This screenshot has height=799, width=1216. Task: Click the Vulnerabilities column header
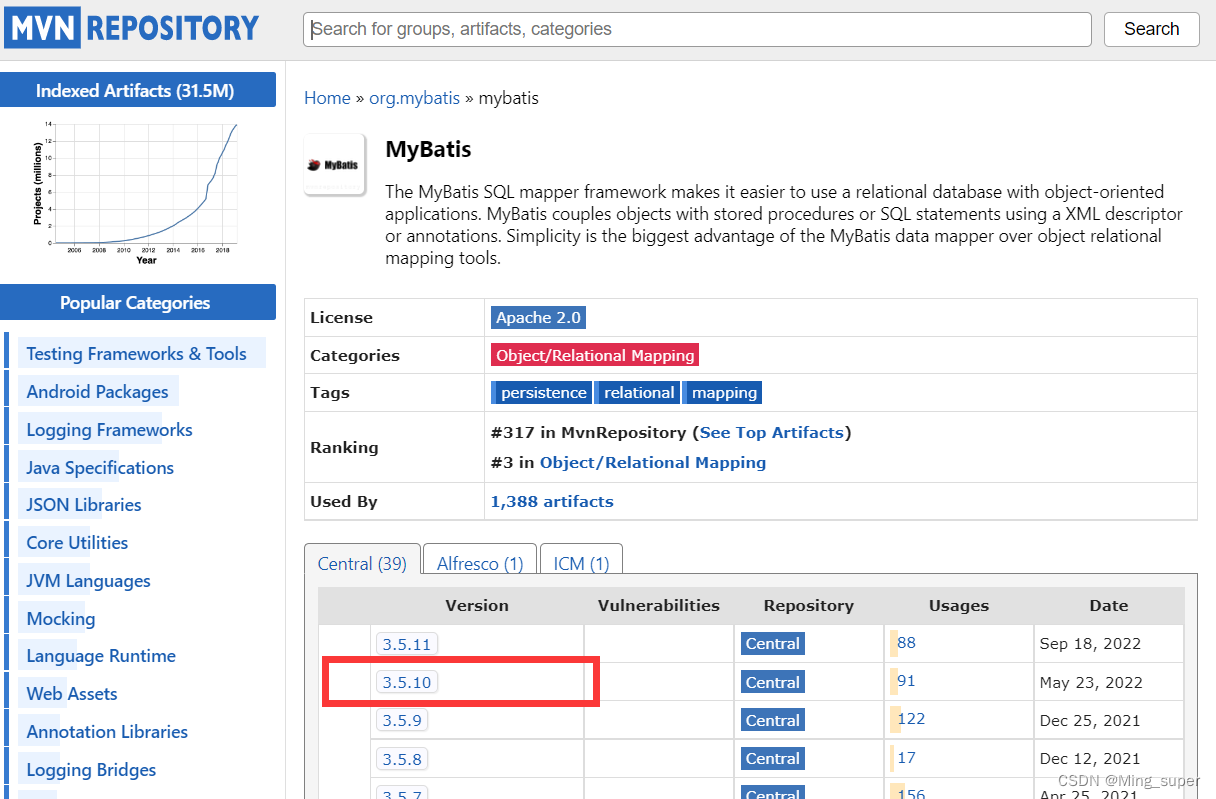coord(659,605)
